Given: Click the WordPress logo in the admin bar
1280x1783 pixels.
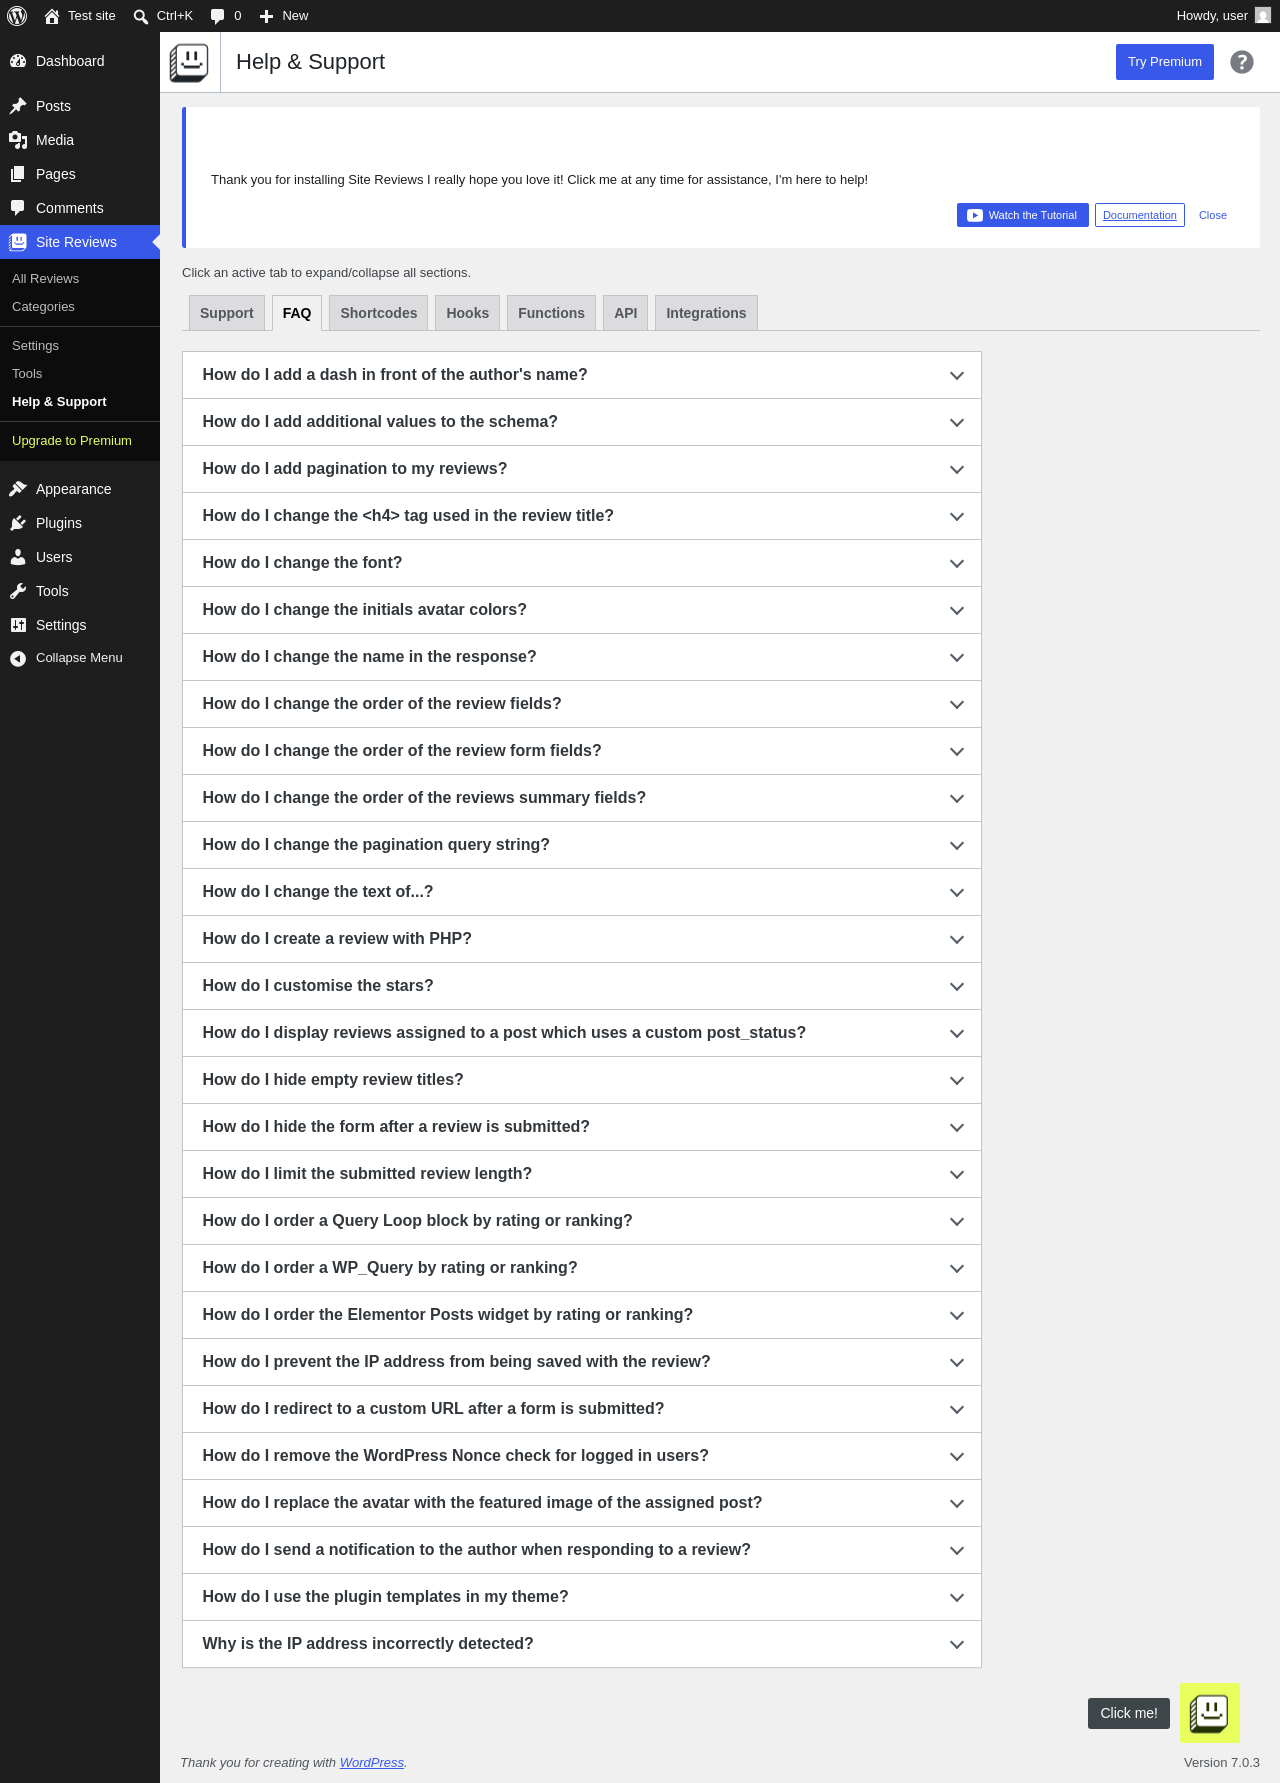Looking at the screenshot, I should click(x=17, y=16).
